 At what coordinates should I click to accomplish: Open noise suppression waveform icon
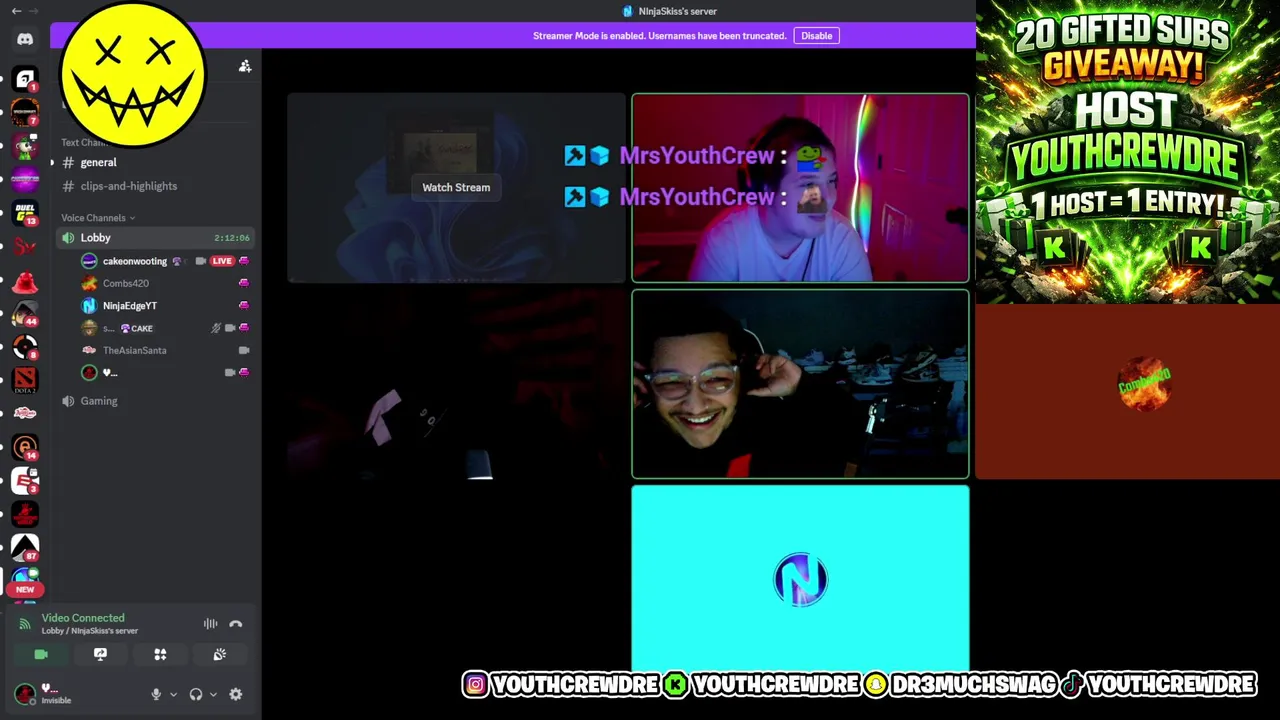[x=210, y=624]
